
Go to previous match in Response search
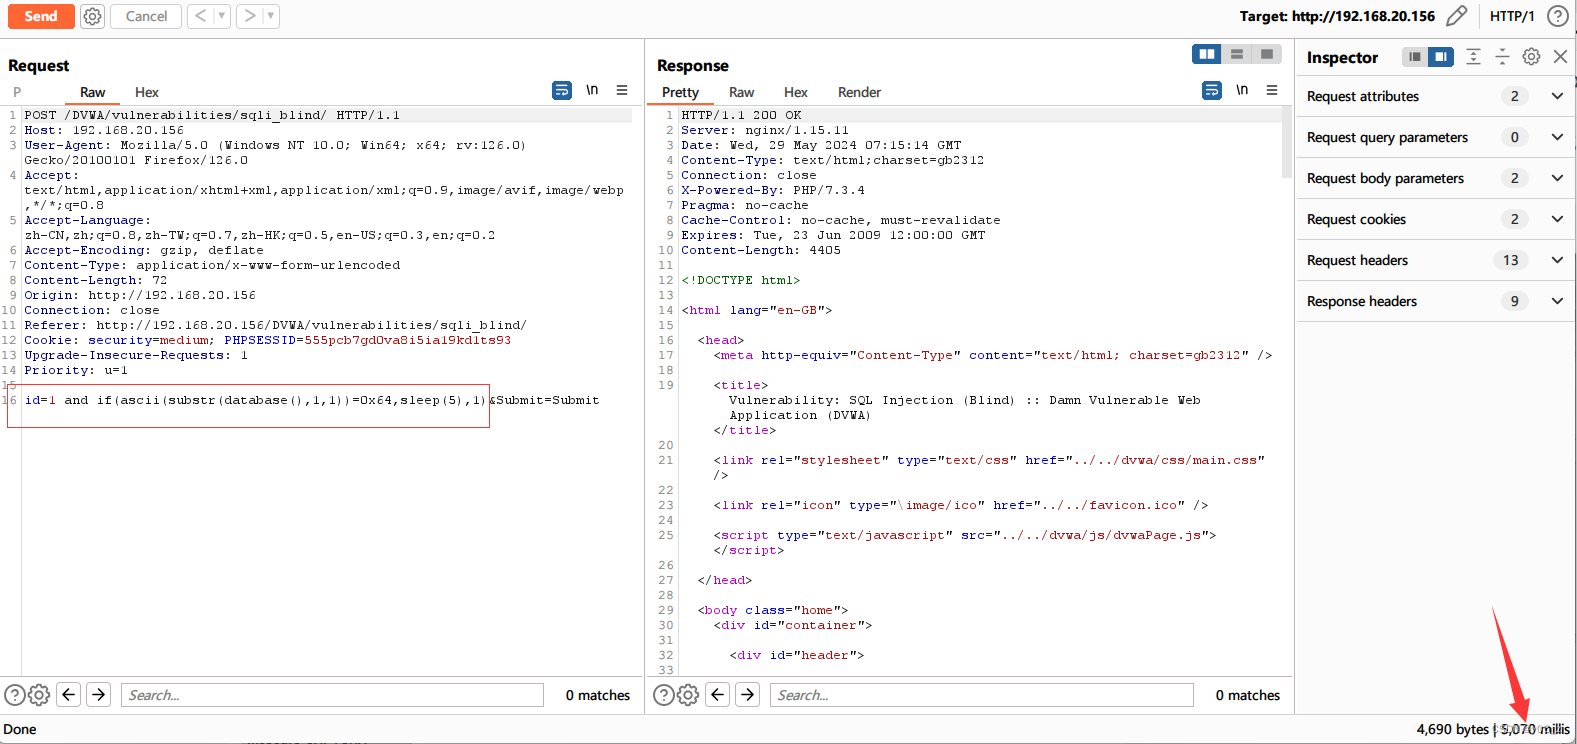(718, 694)
